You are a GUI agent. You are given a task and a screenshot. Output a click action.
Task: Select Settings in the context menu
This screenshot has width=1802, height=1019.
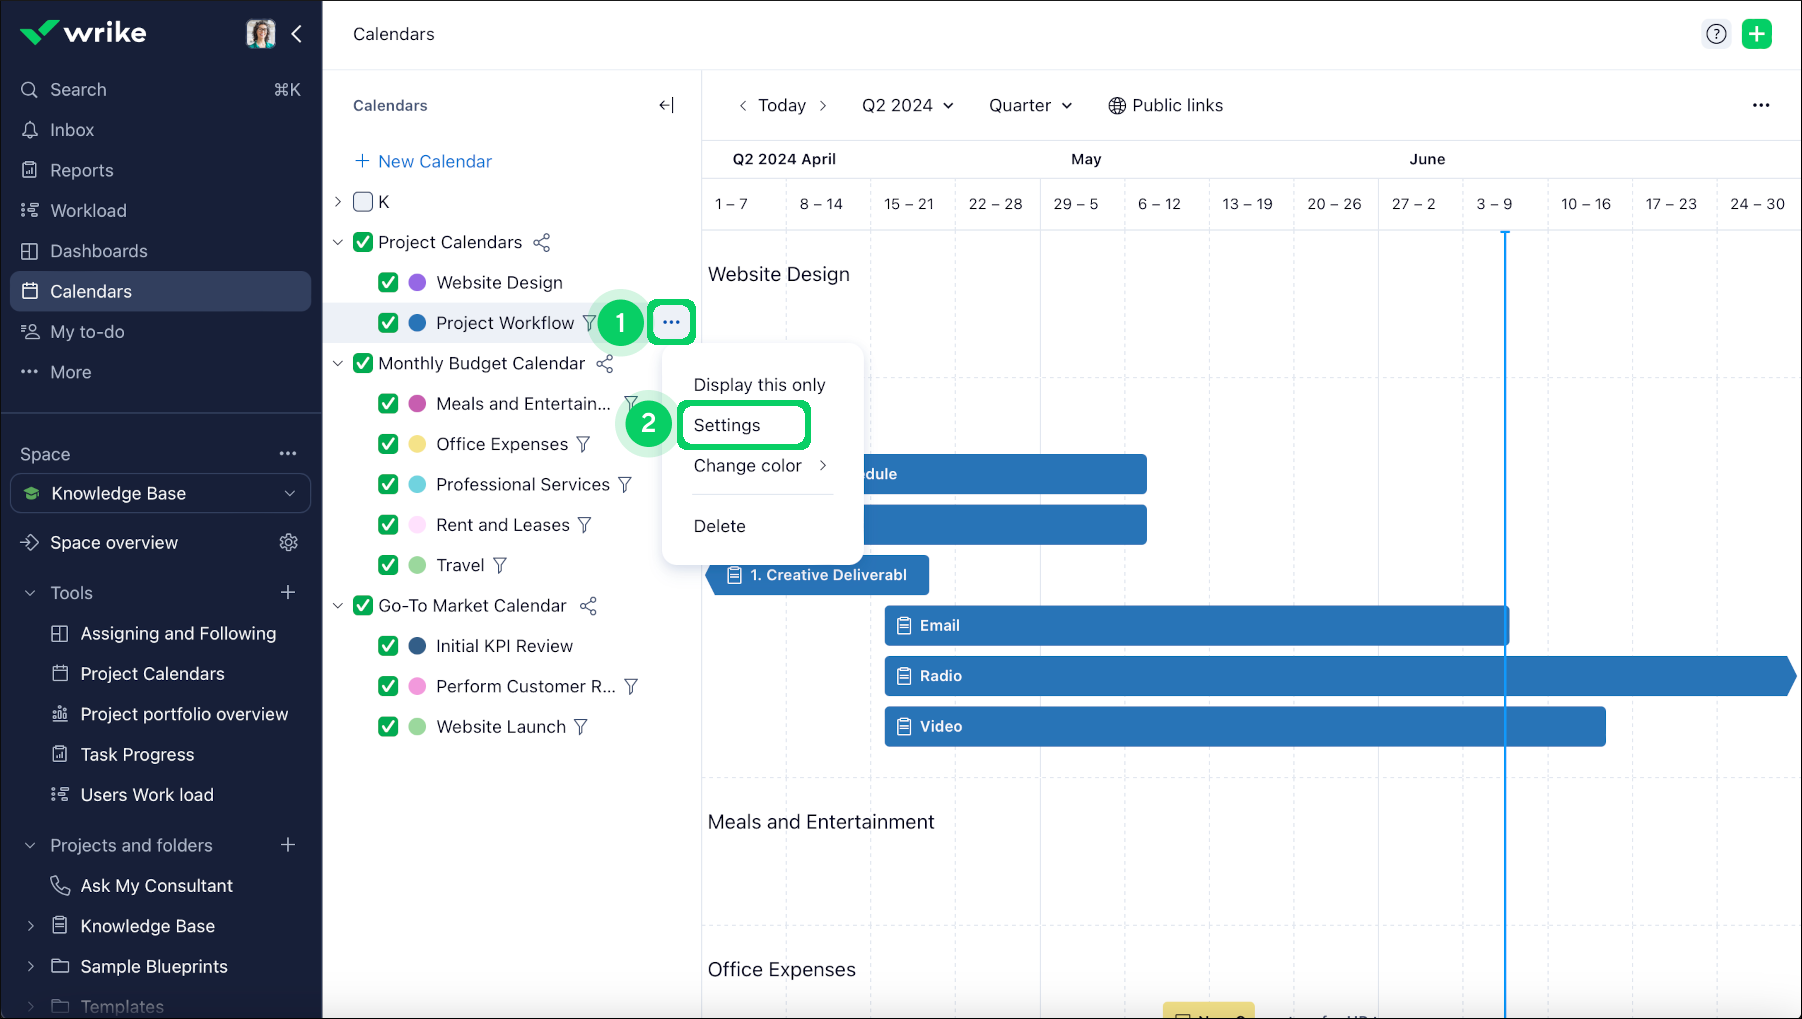tap(727, 425)
